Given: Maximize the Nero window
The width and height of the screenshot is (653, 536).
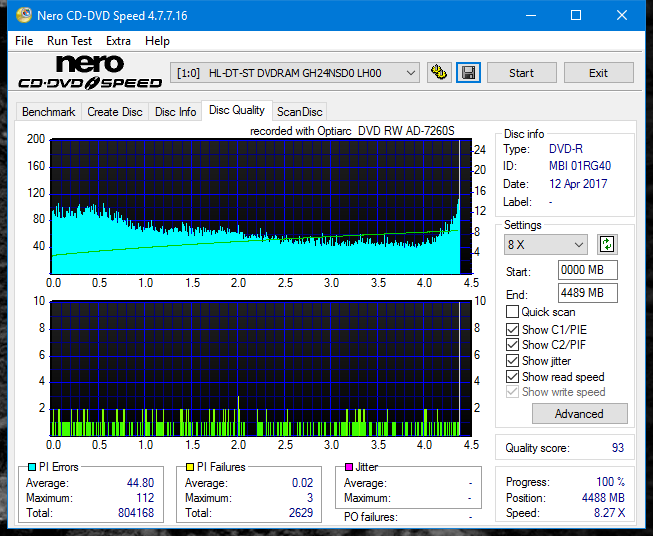Looking at the screenshot, I should 576,15.
